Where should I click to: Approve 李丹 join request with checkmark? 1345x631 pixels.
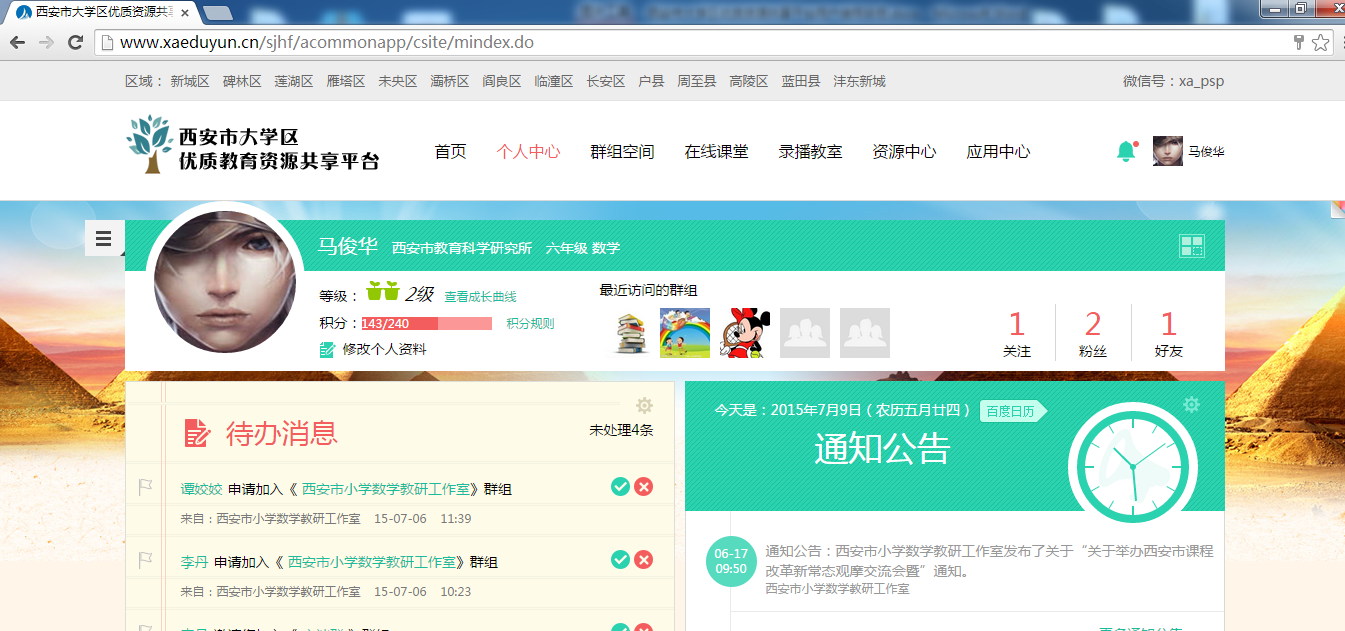click(x=620, y=559)
